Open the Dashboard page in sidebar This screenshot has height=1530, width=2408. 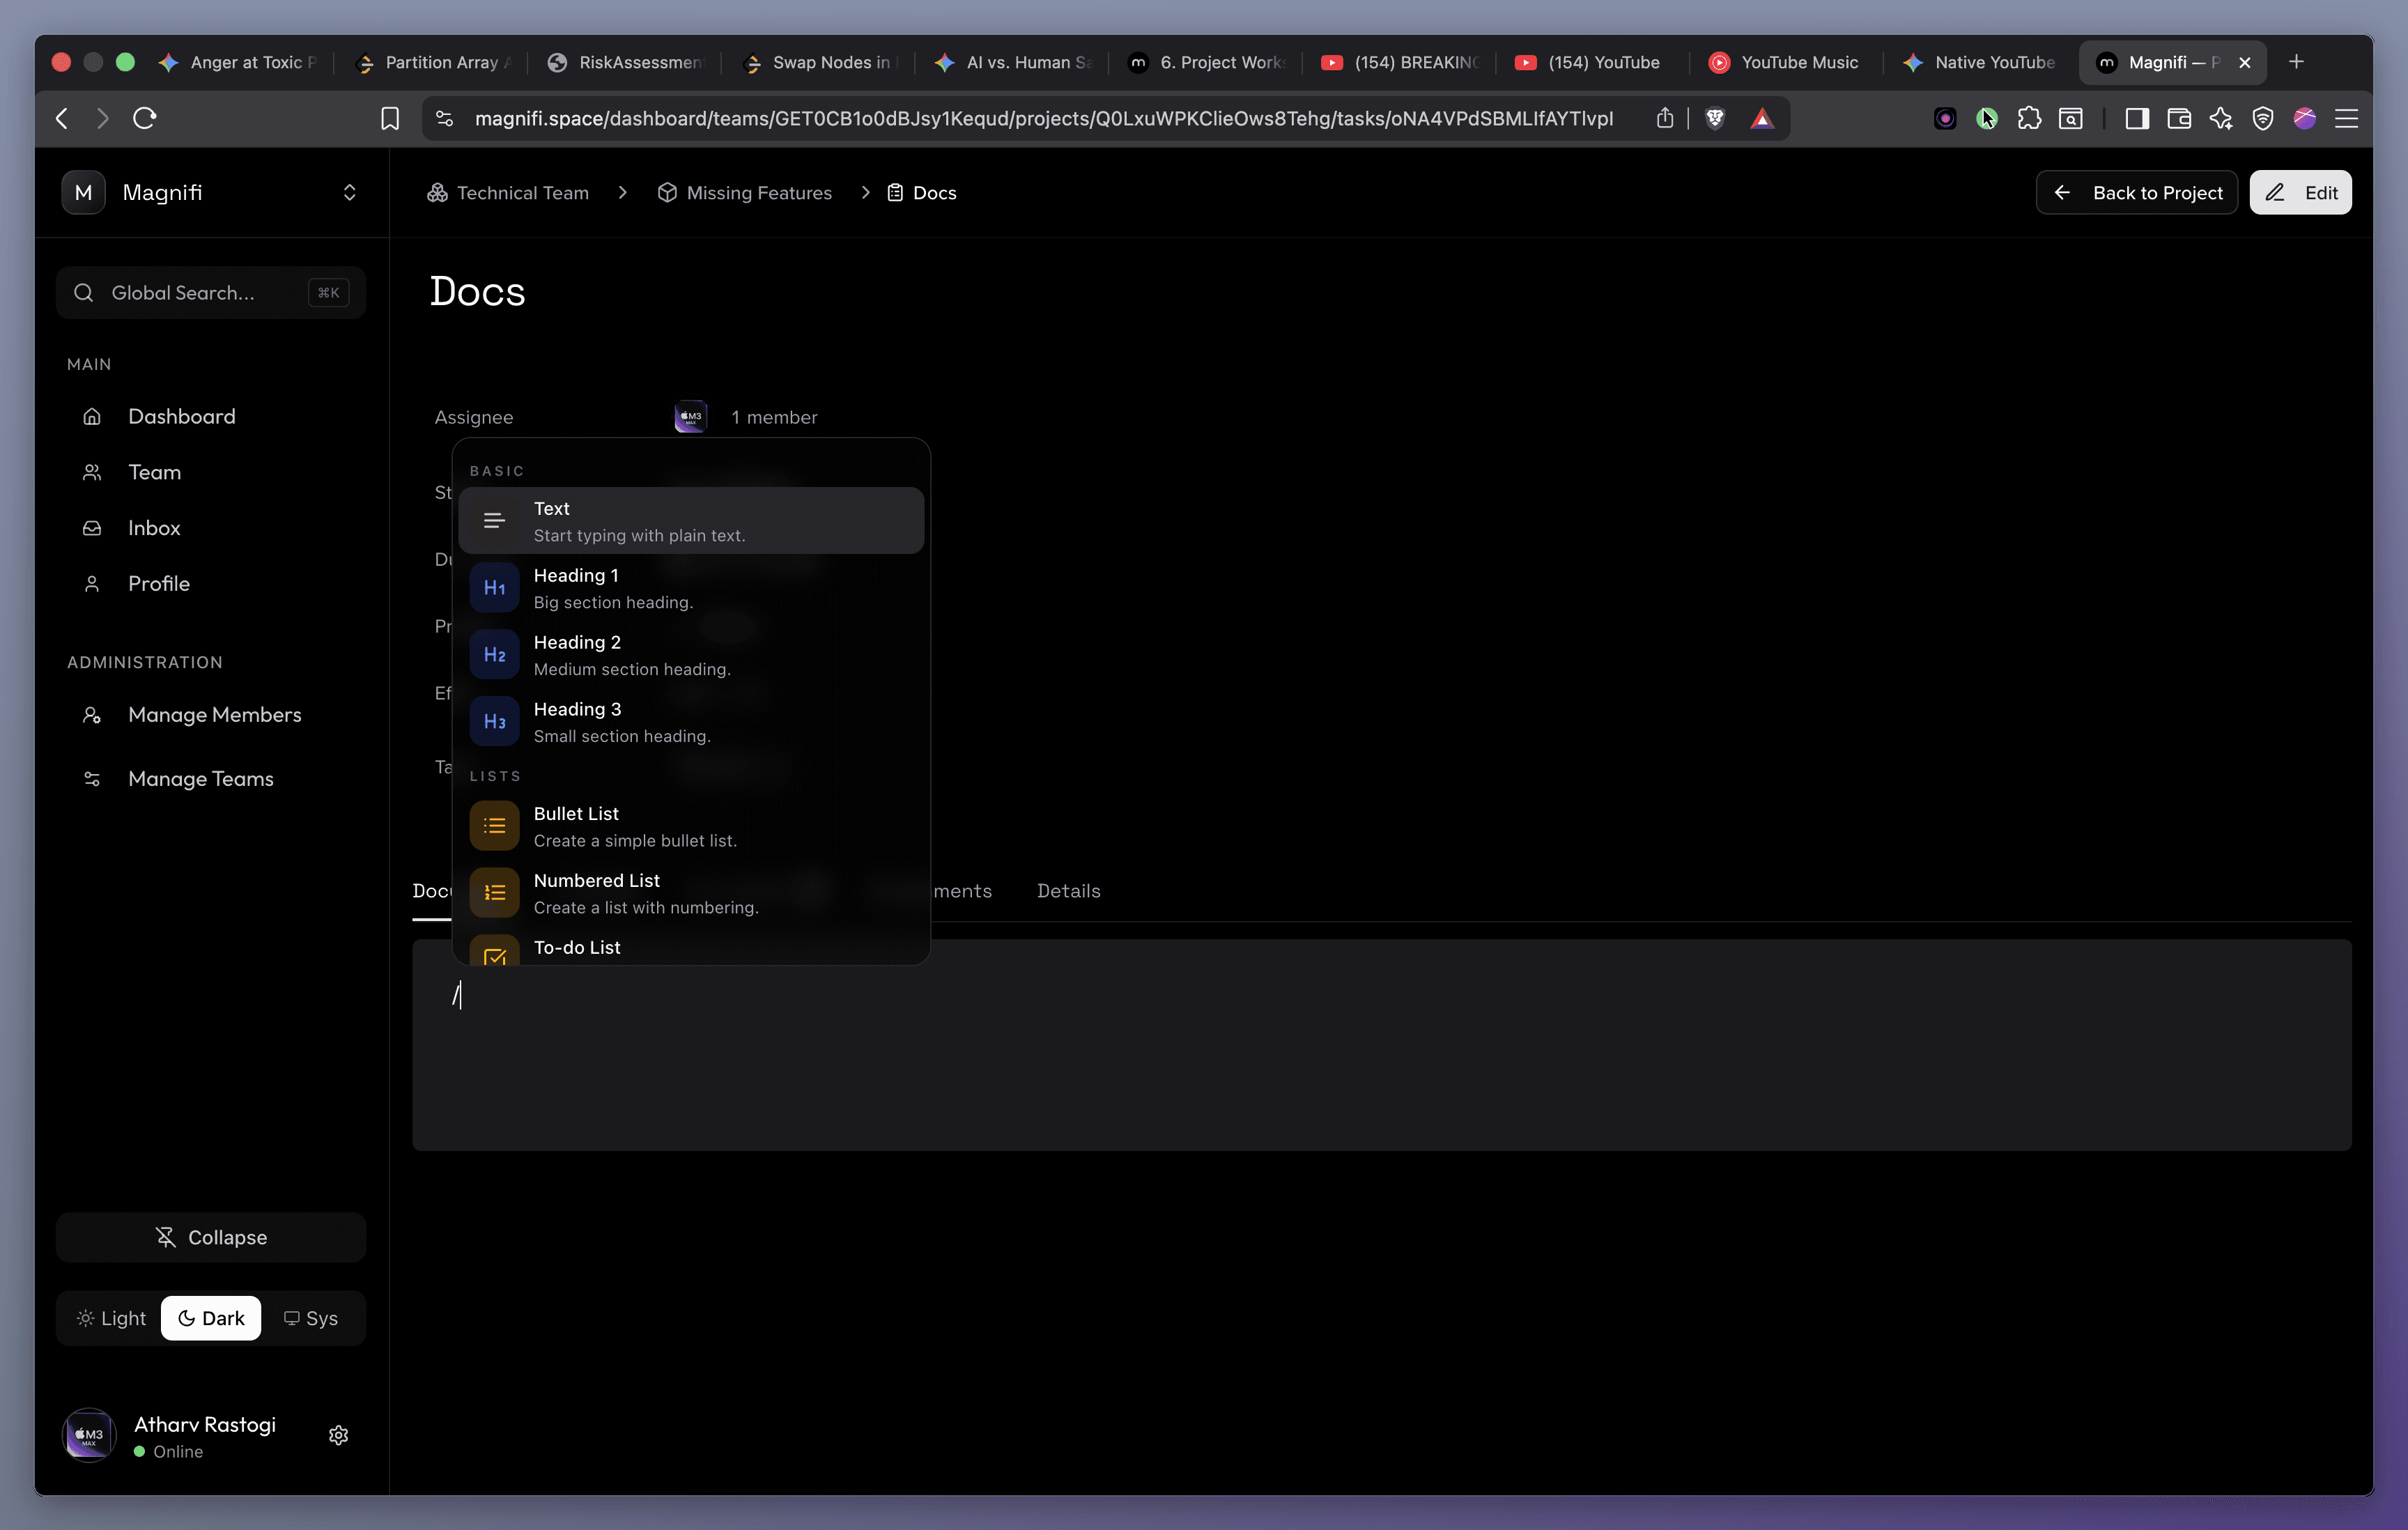pos(211,416)
